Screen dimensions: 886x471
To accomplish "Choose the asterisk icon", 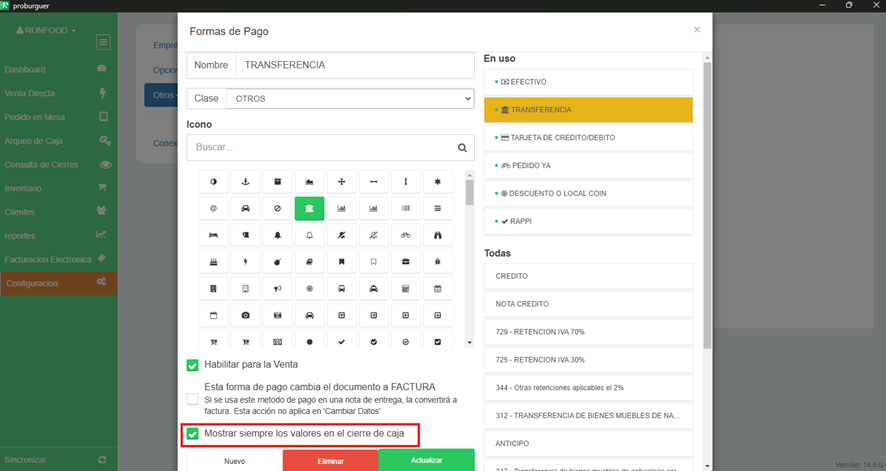I will click(x=437, y=182).
